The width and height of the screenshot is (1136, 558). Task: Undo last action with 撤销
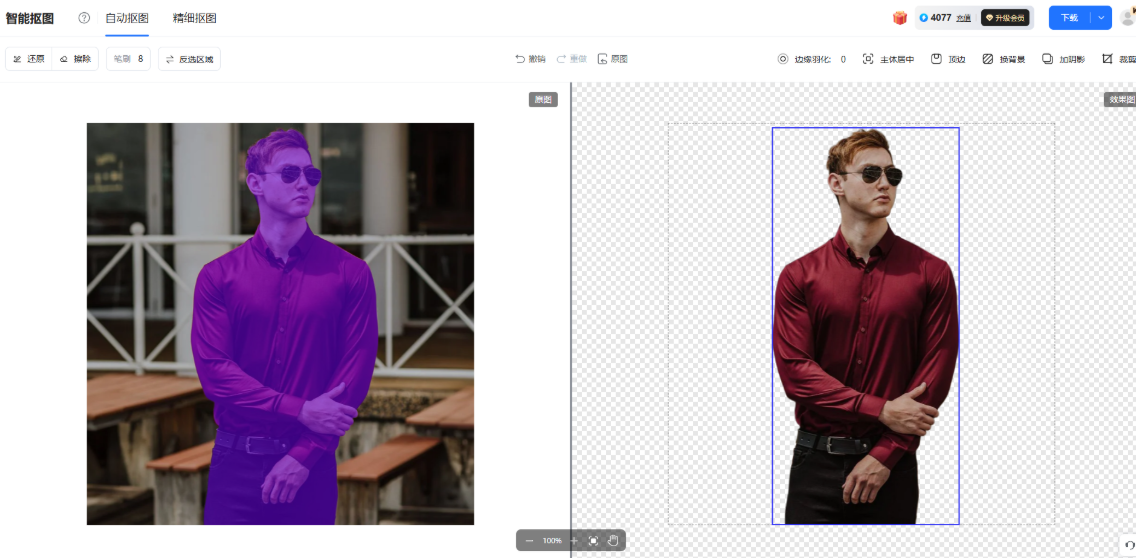tap(530, 59)
